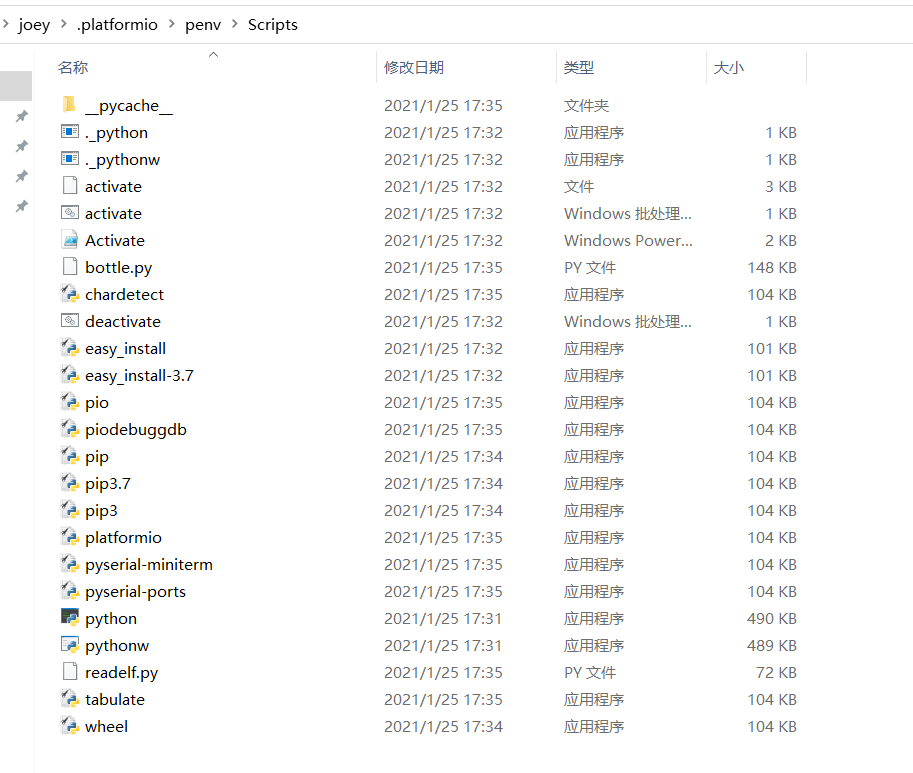Image resolution: width=913 pixels, height=773 pixels.
Task: Select the file name tabulate
Action: point(115,700)
